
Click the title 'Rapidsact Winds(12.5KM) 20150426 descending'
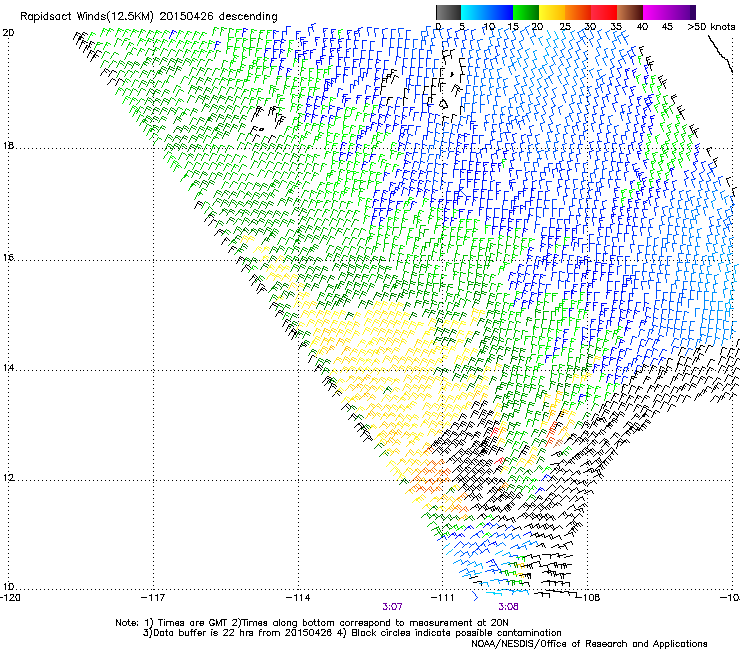(x=149, y=17)
